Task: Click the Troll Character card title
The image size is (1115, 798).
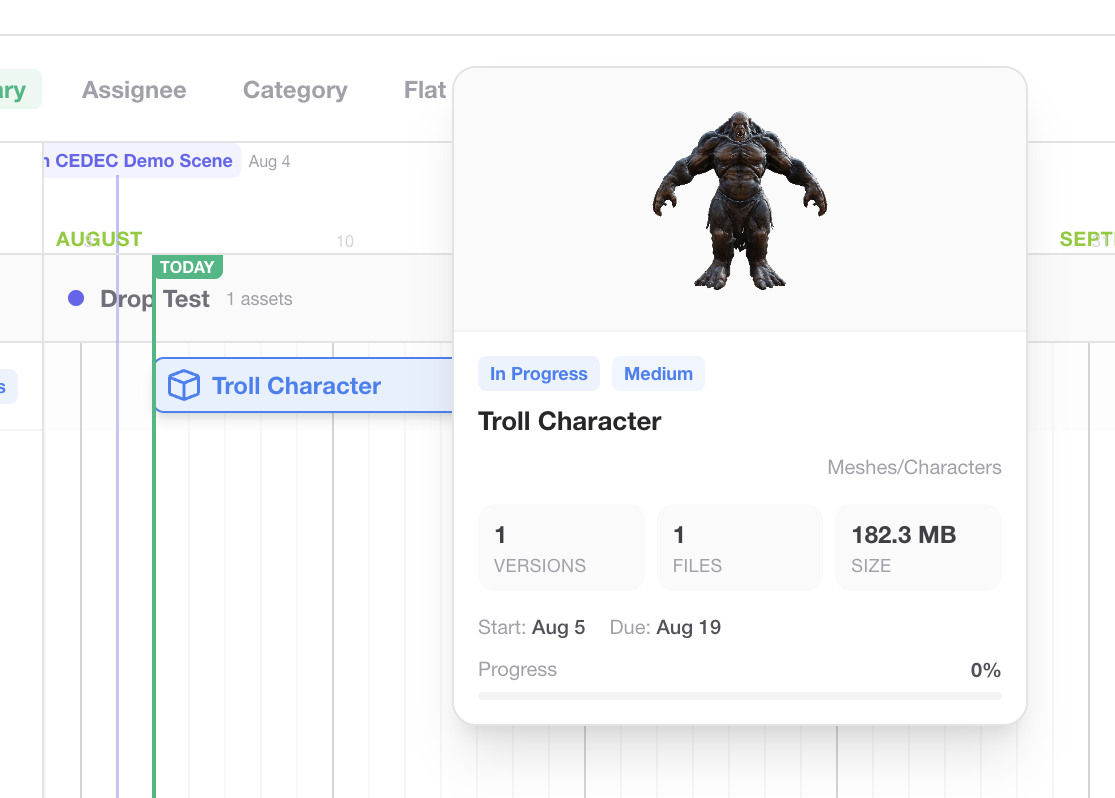Action: coord(570,421)
